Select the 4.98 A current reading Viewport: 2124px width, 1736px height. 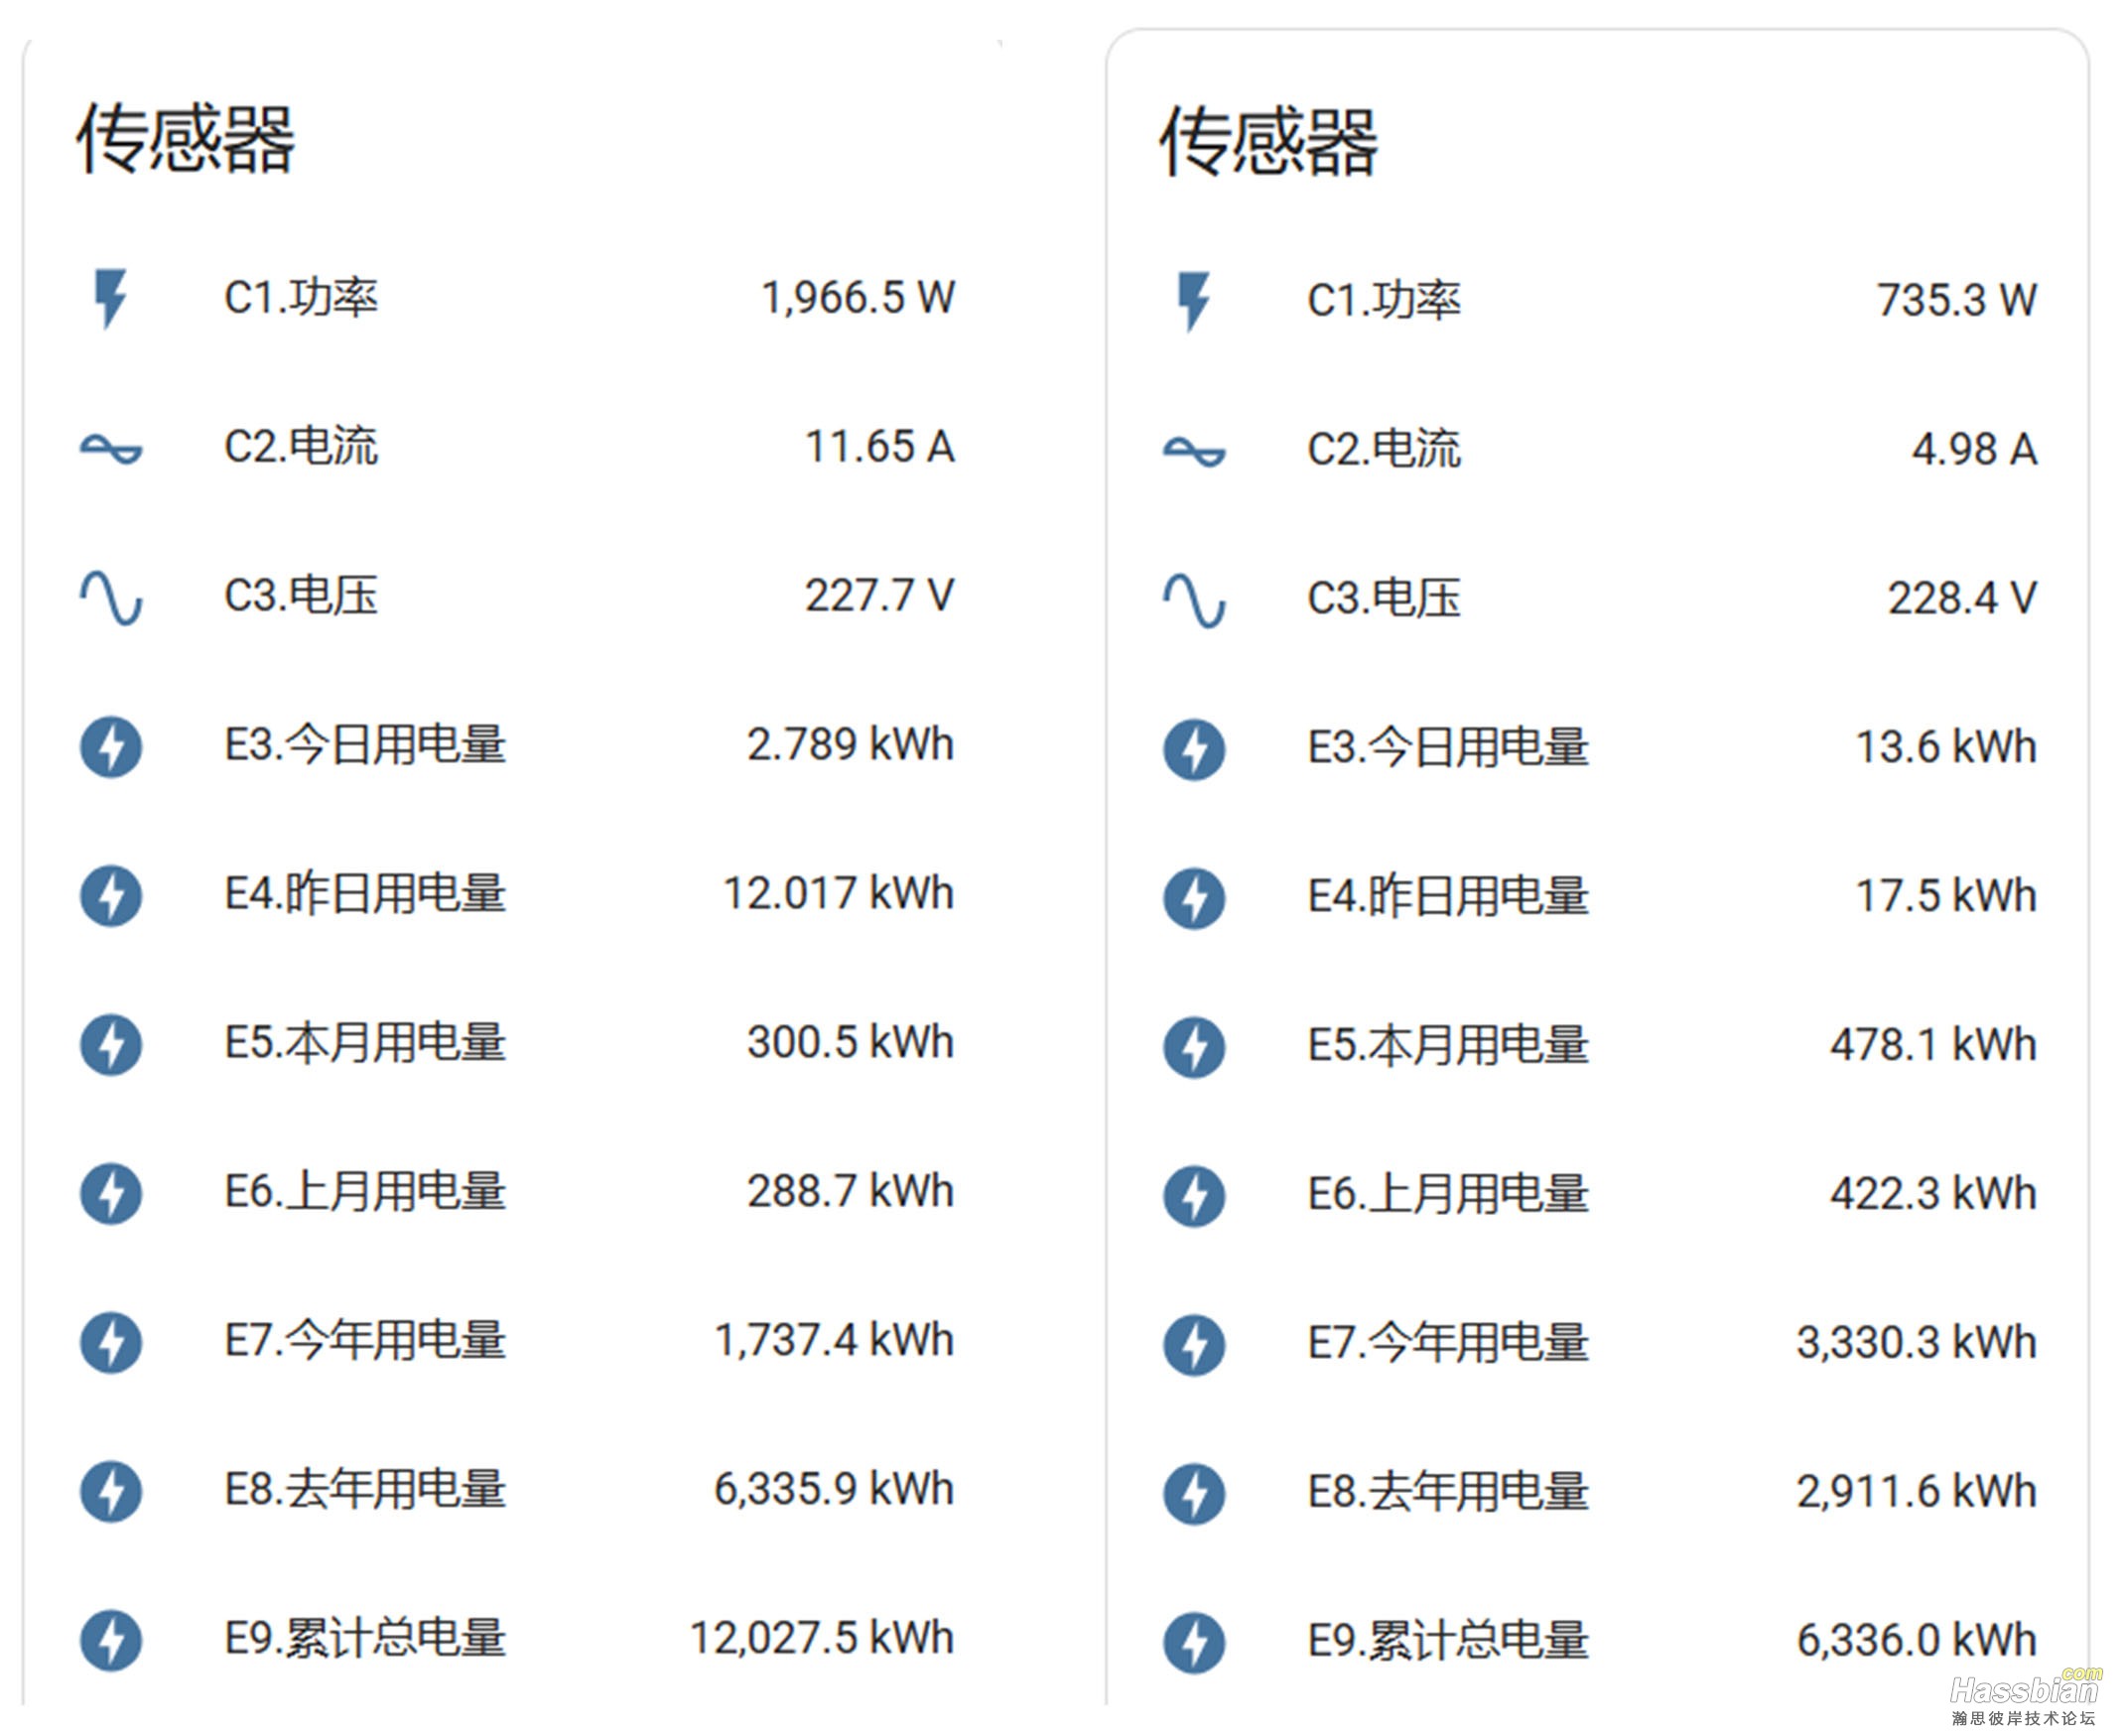1975,450
